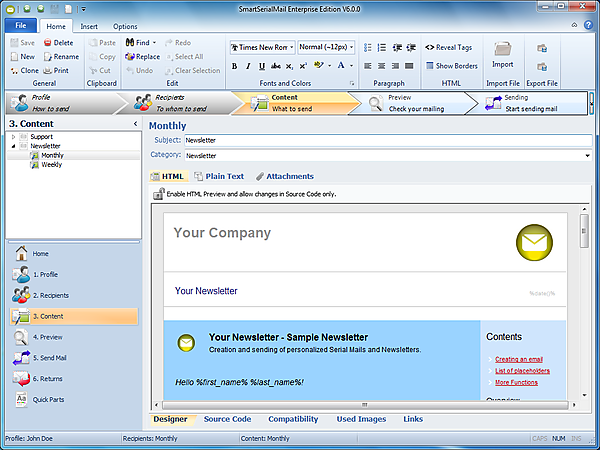The width and height of the screenshot is (600, 450).
Task: Apply Superscript formatting
Action: tap(303, 66)
